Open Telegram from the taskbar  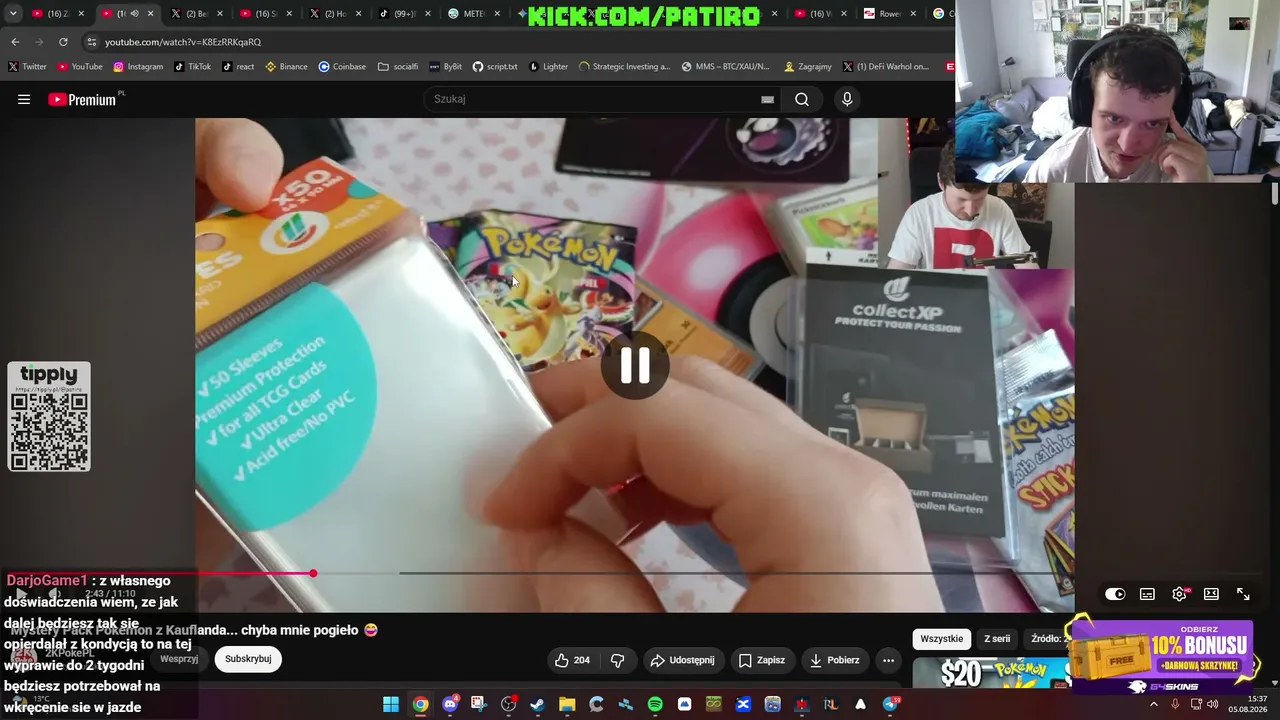[890, 704]
